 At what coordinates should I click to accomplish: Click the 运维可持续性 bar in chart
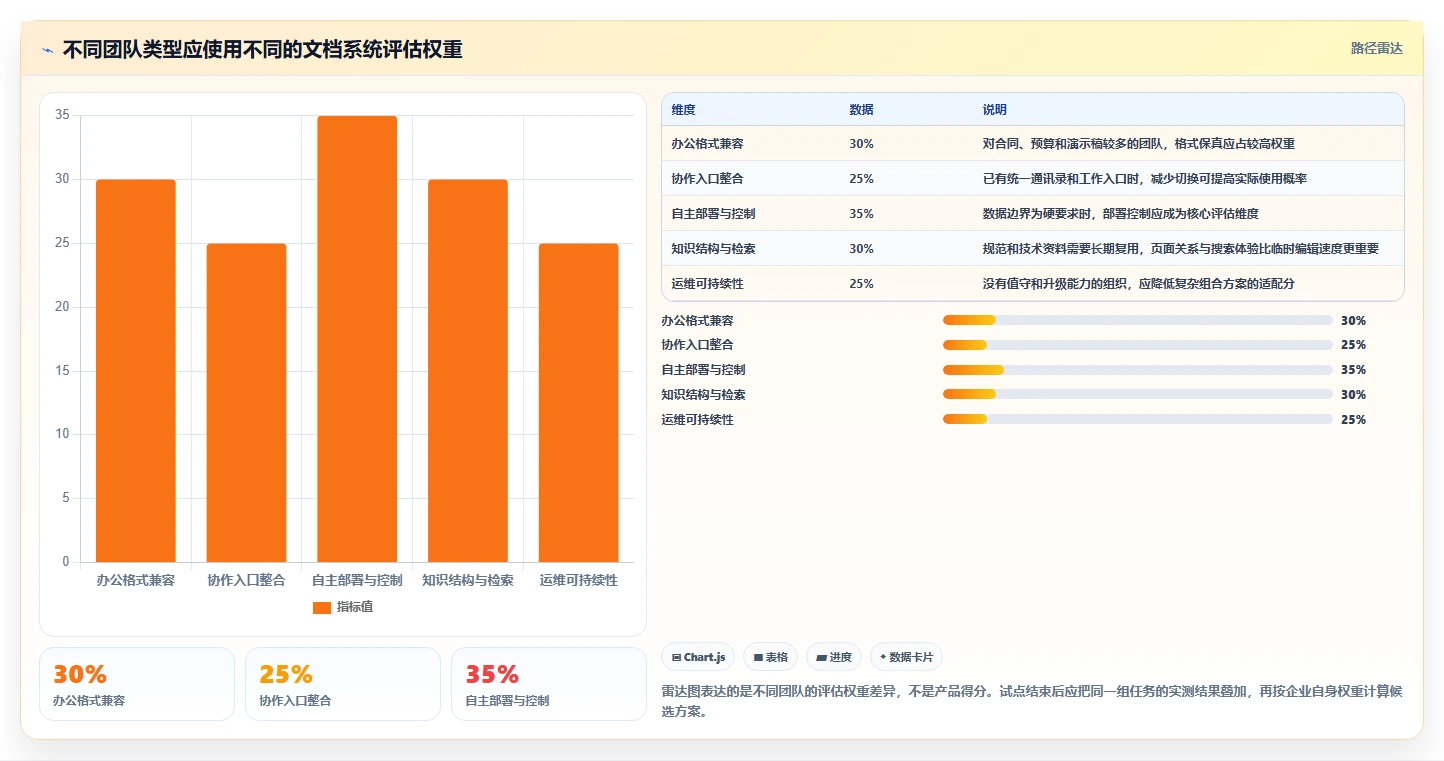(578, 403)
